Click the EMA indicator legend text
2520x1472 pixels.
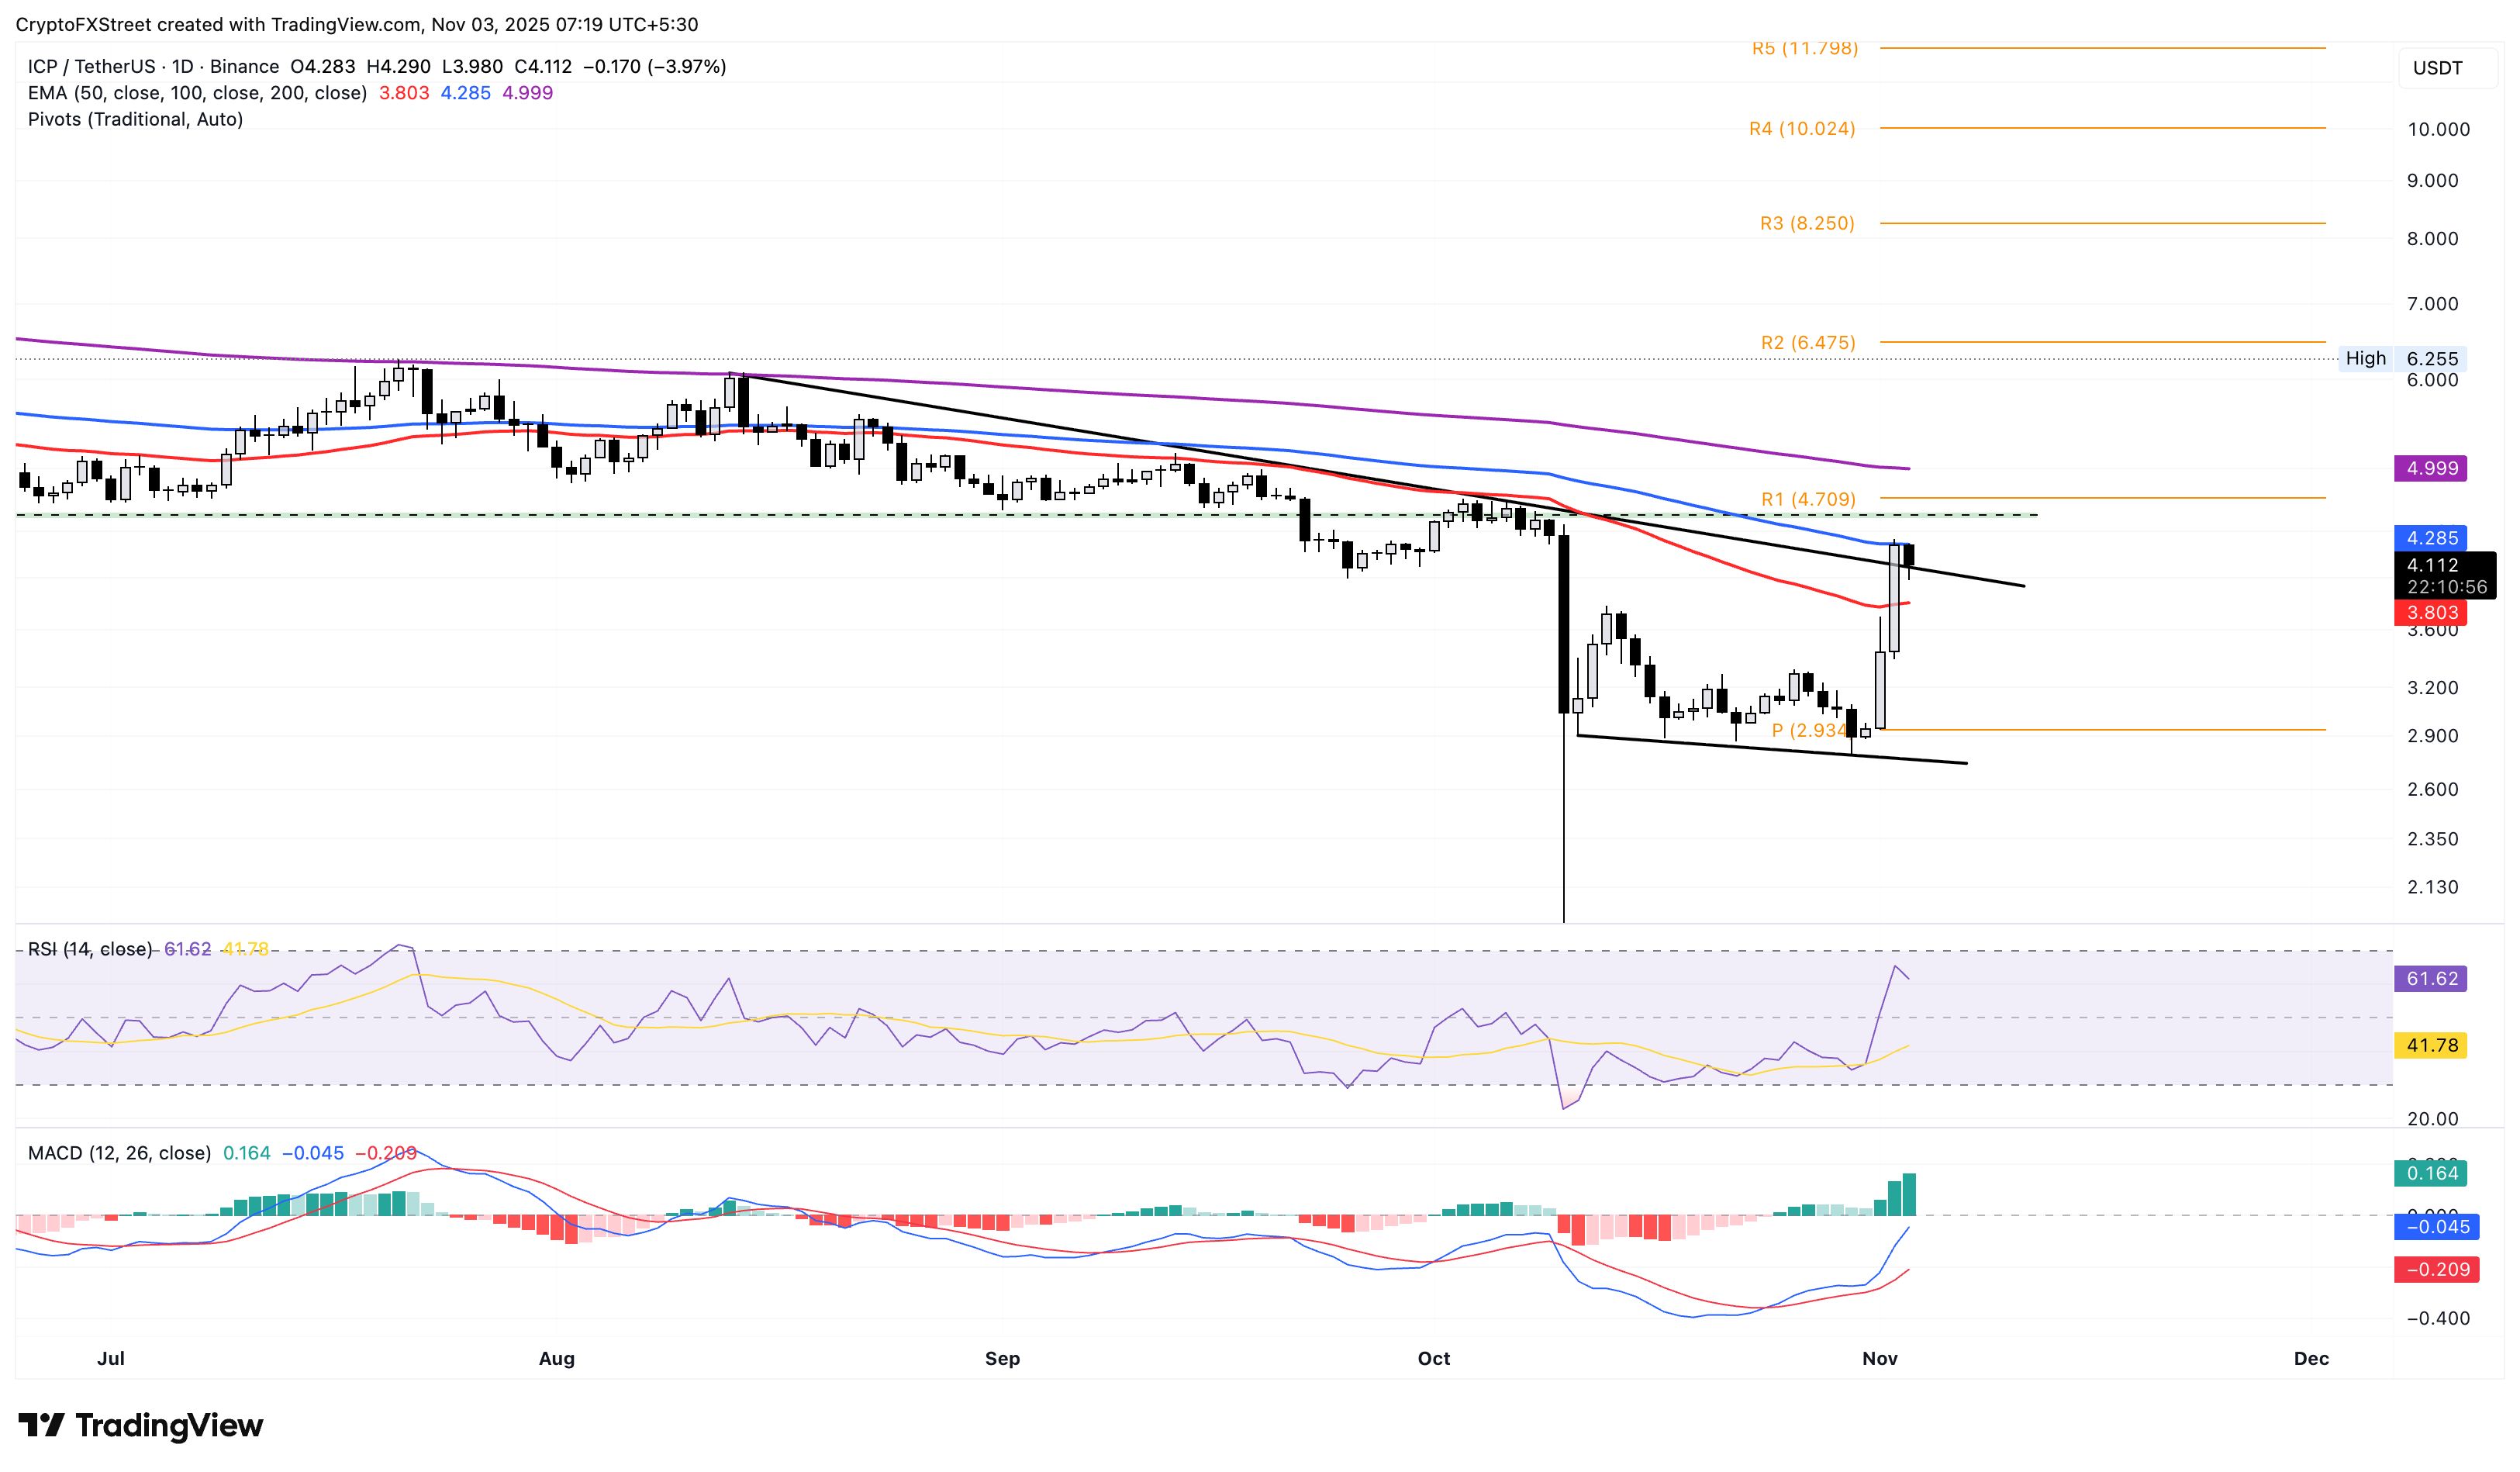(x=197, y=93)
